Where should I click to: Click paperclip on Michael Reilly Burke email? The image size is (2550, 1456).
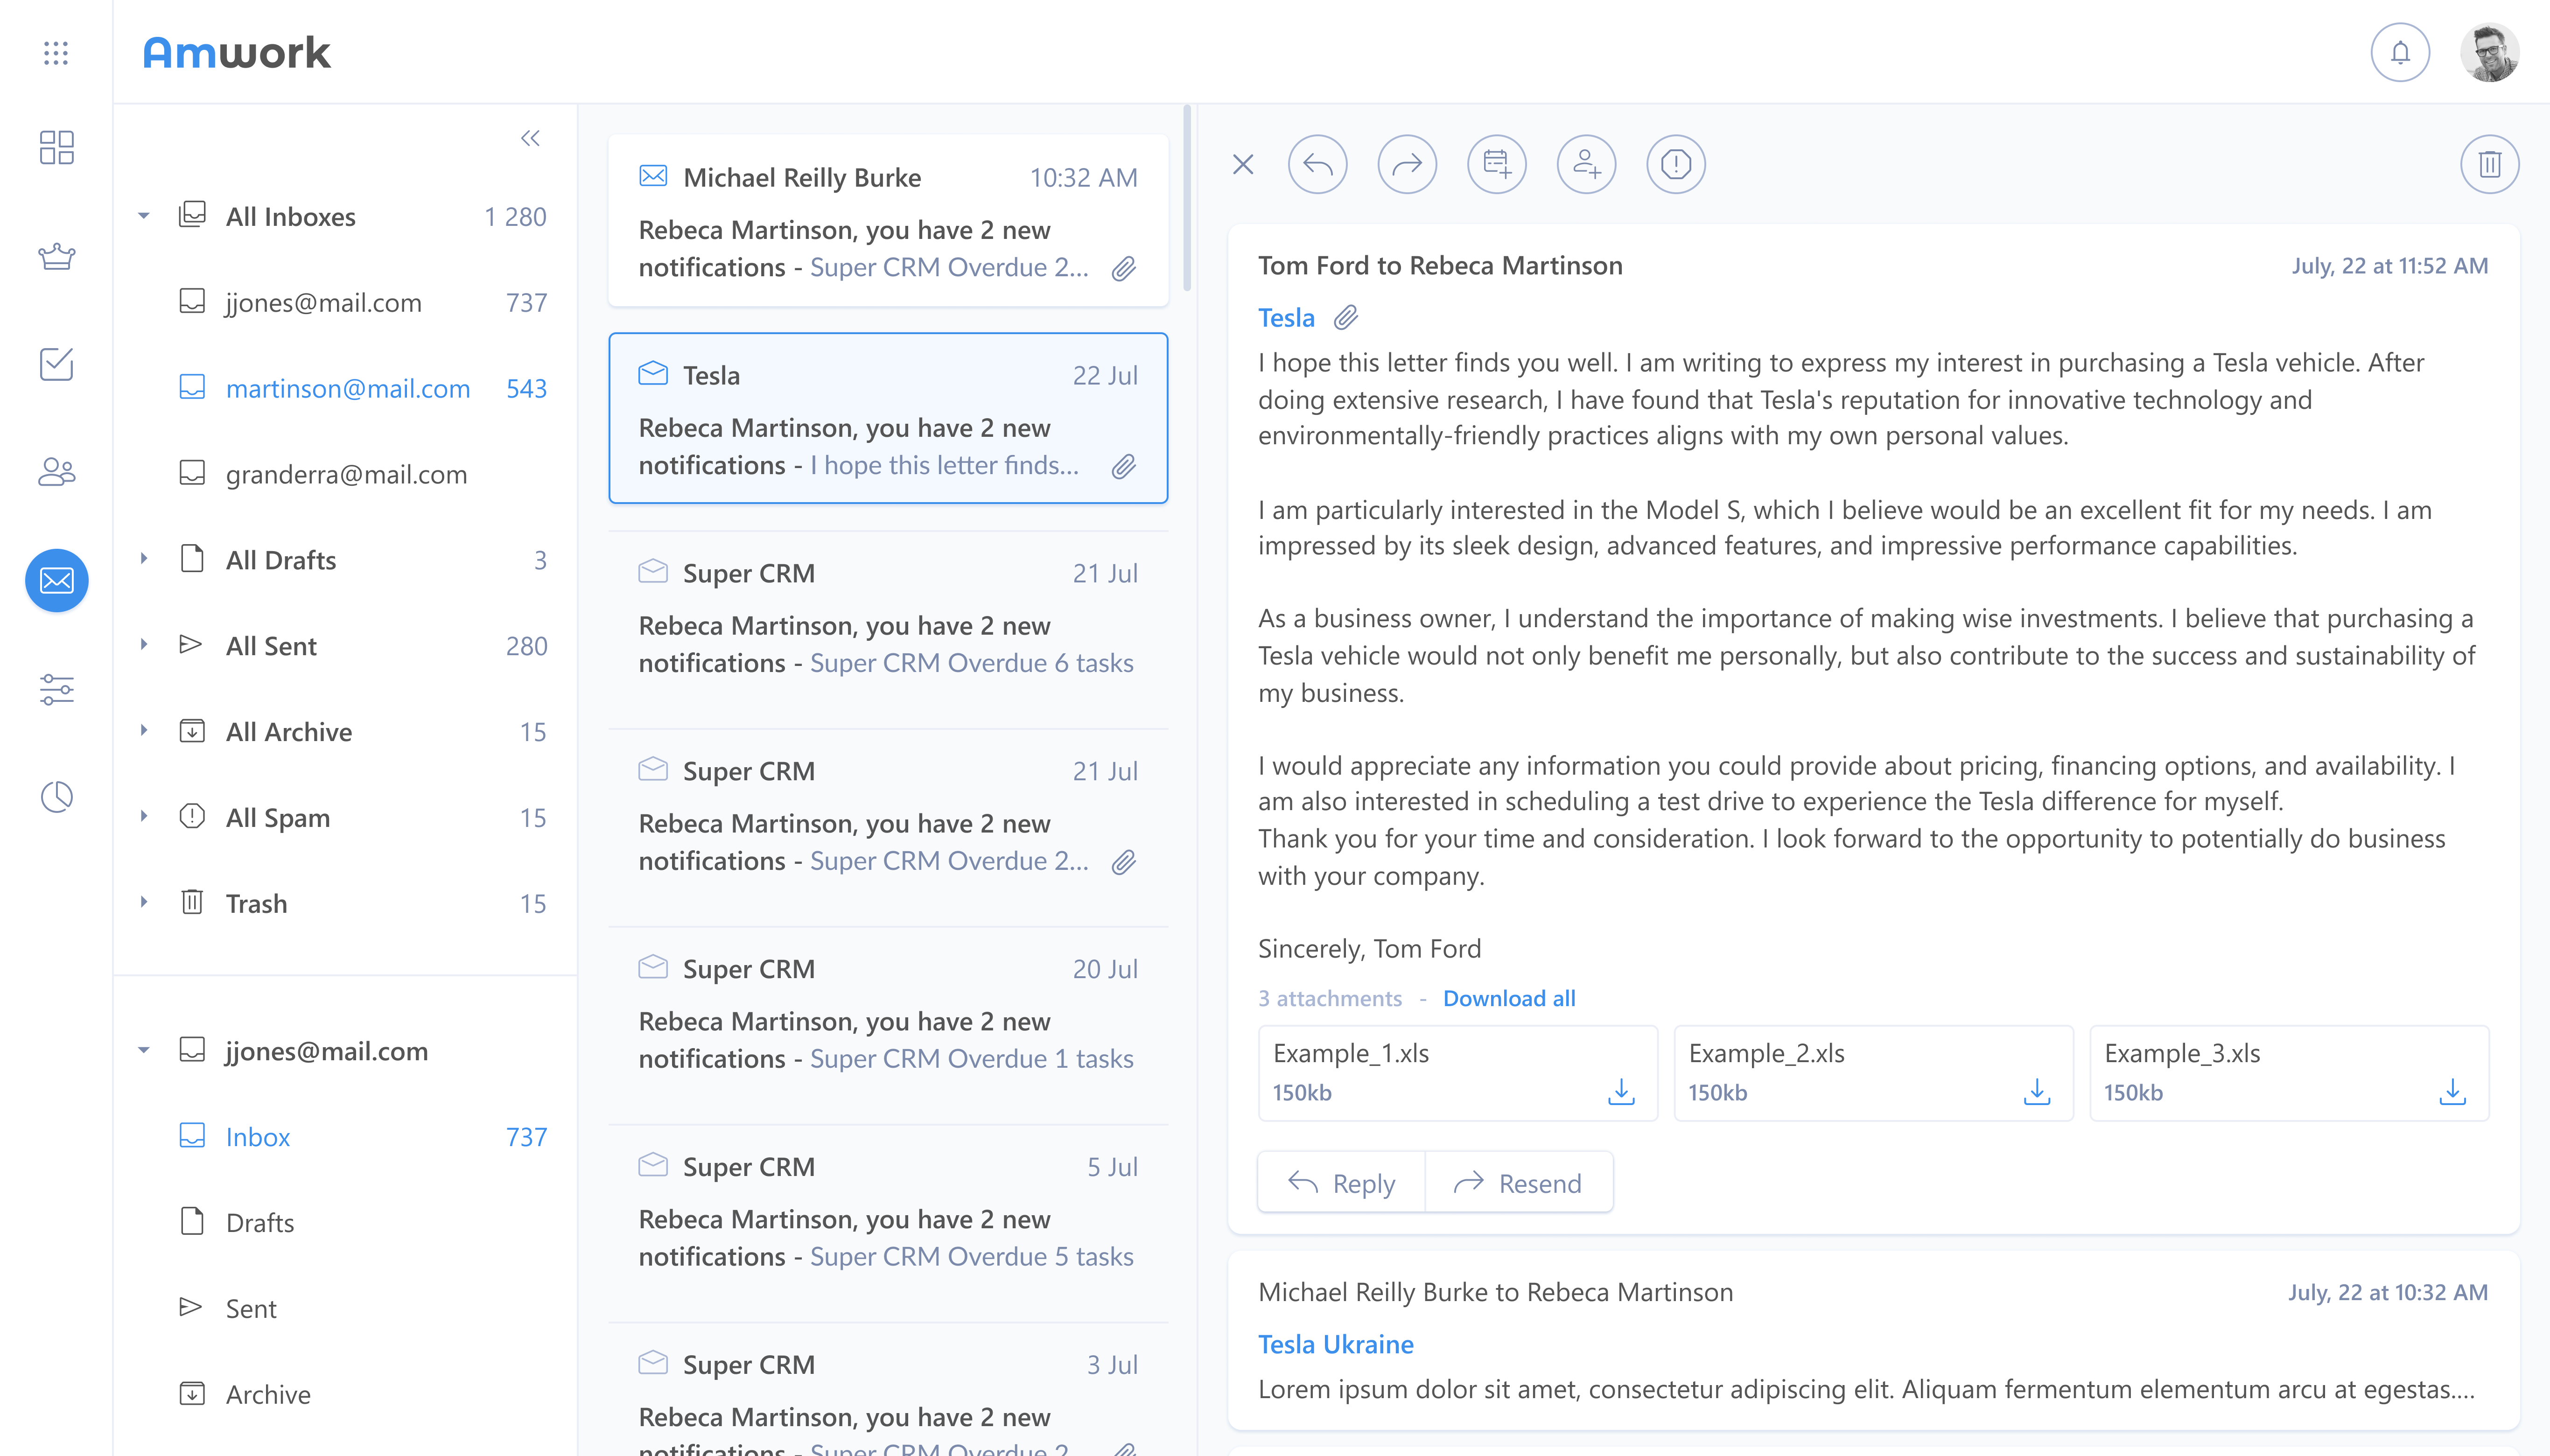point(1124,268)
